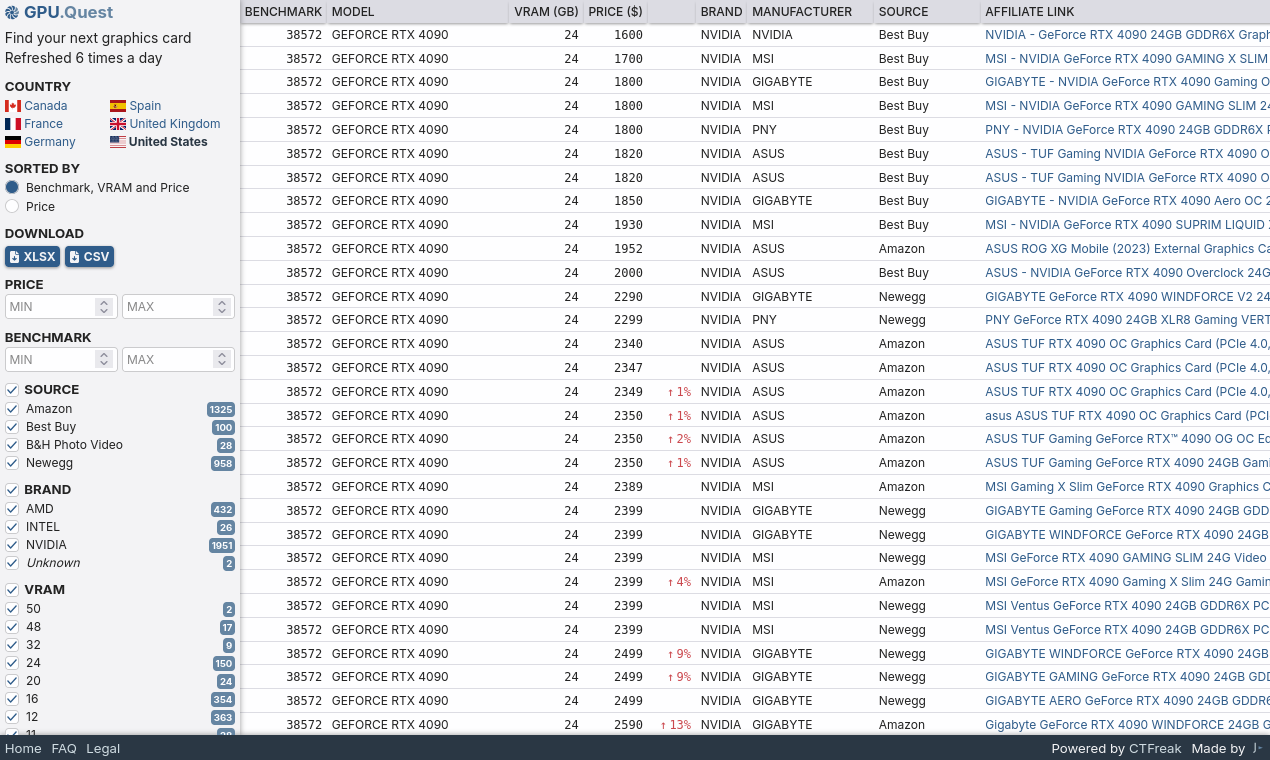Image resolution: width=1270 pixels, height=760 pixels.
Task: Toggle the SOURCE select-all checkbox
Action: coord(12,390)
